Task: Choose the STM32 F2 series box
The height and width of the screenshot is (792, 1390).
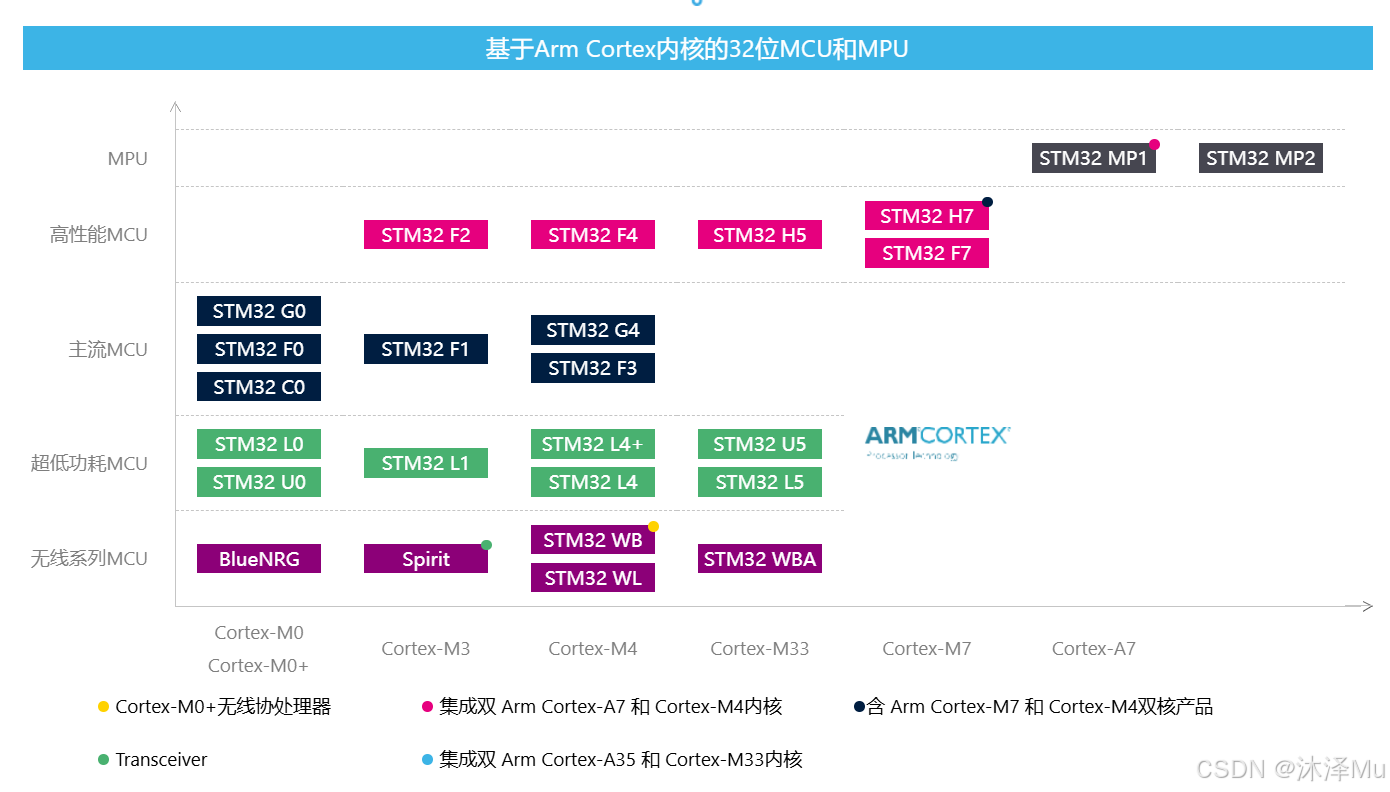Action: coord(426,235)
